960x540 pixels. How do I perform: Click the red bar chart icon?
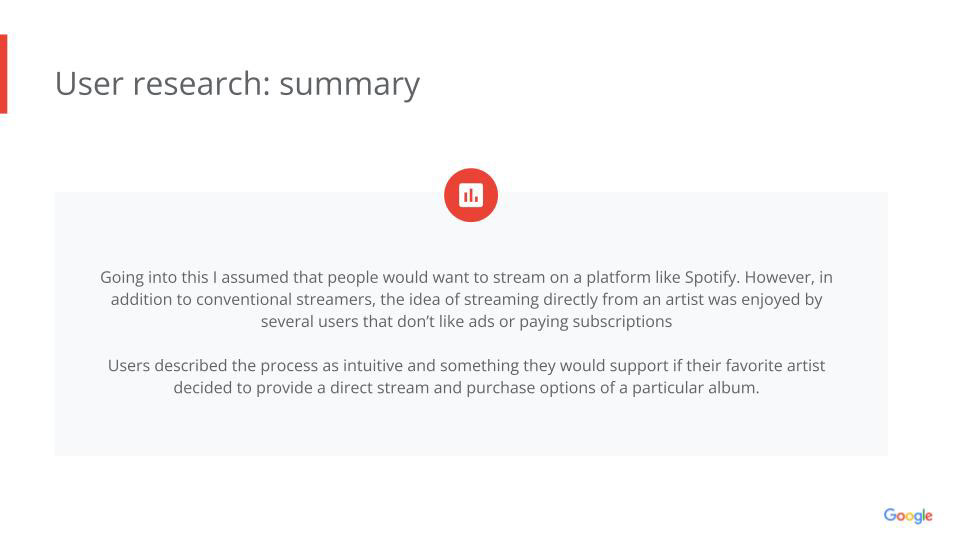click(471, 195)
